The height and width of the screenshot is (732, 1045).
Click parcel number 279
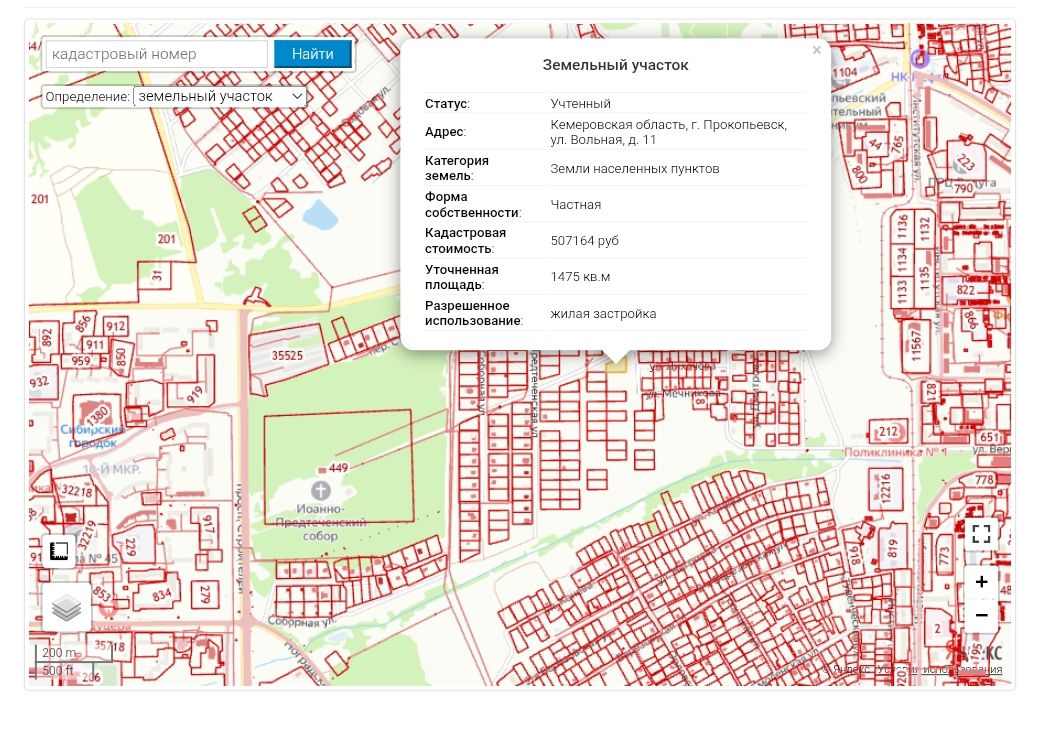coord(205,594)
